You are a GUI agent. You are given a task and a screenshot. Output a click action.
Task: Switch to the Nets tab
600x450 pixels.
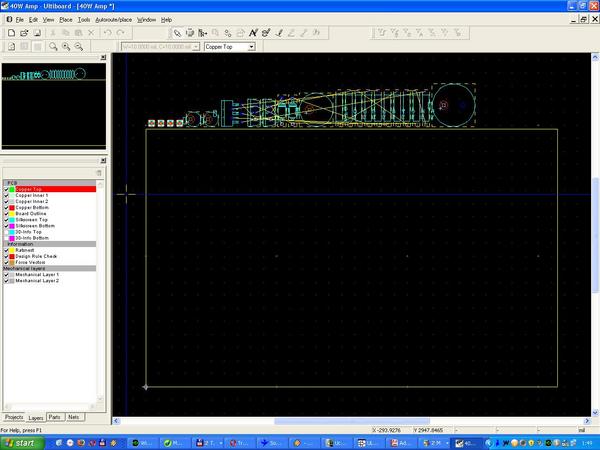pyautogui.click(x=74, y=416)
